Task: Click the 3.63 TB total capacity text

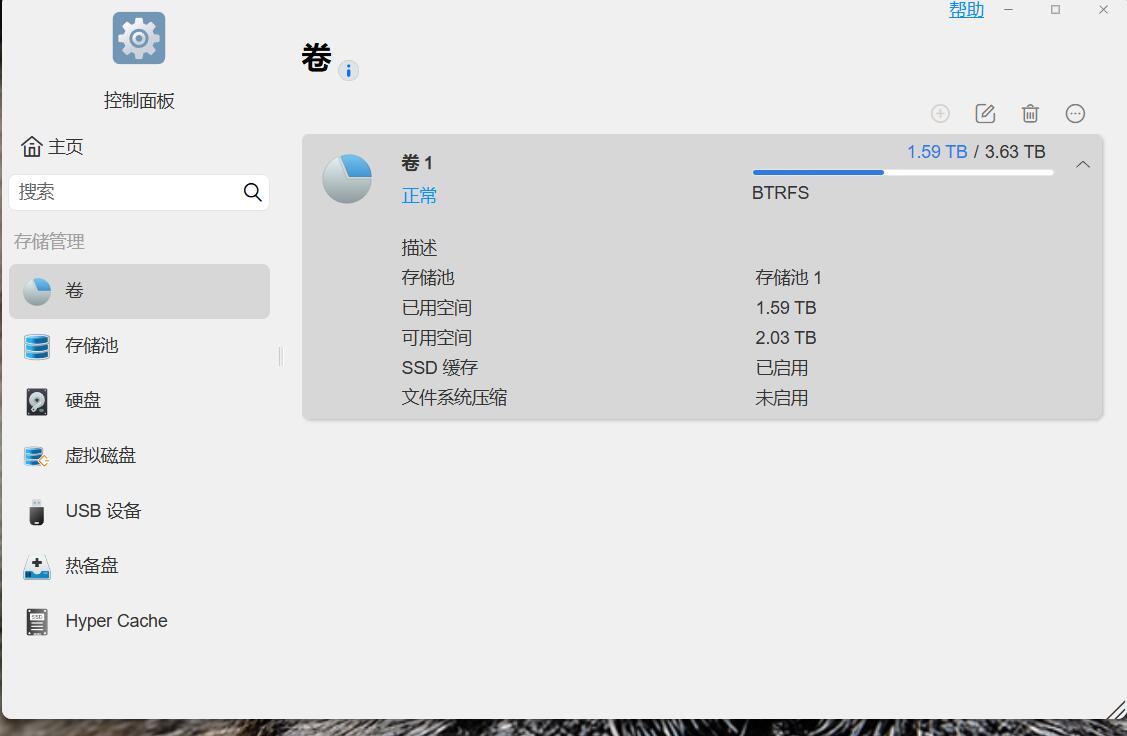Action: pyautogui.click(x=1015, y=152)
